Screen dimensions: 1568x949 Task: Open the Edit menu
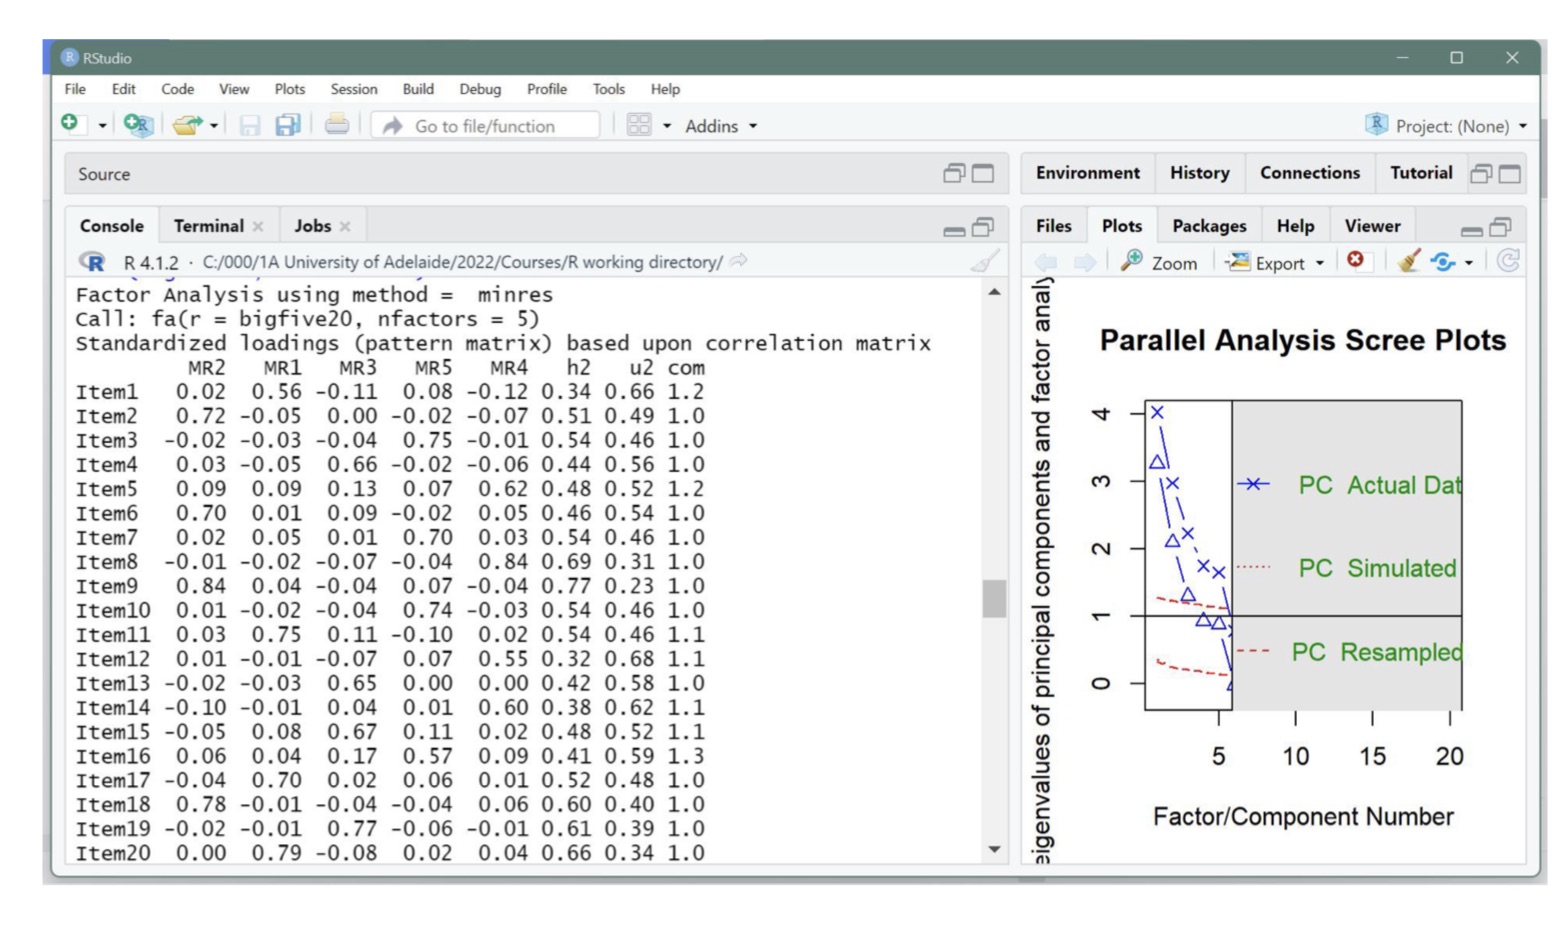pyautogui.click(x=124, y=89)
